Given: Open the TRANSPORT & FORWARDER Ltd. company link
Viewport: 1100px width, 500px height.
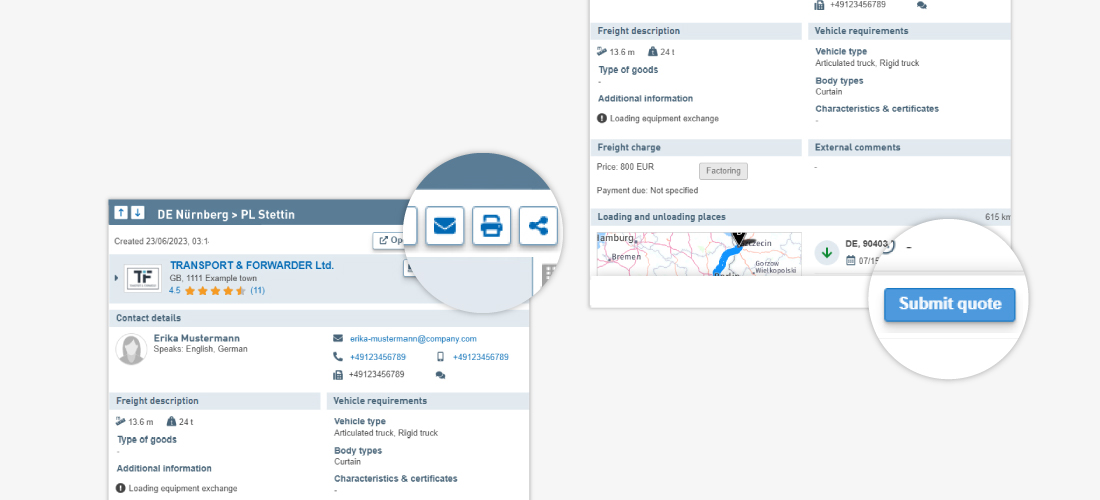Looking at the screenshot, I should pos(251,265).
